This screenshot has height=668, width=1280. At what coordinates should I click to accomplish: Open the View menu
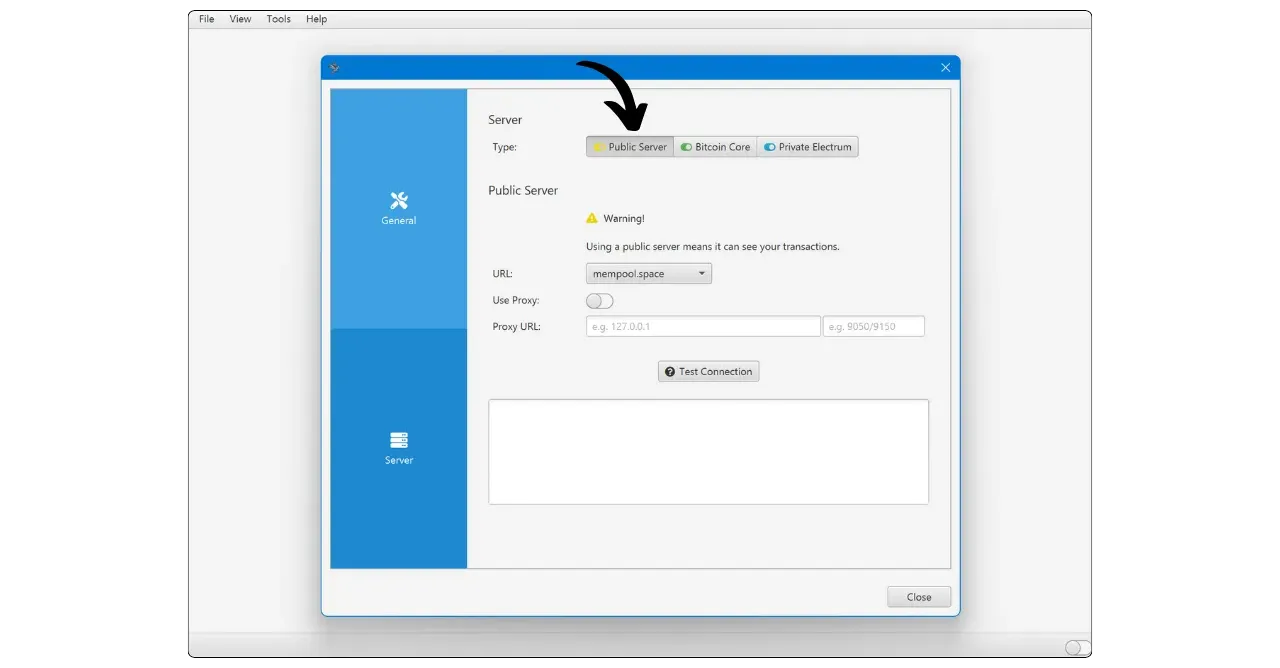240,19
